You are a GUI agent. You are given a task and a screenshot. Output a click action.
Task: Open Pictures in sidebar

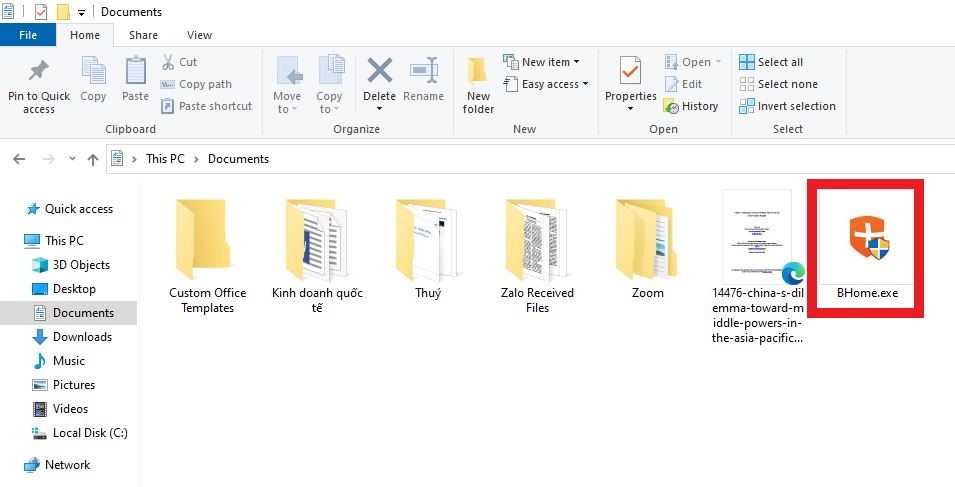(63, 385)
